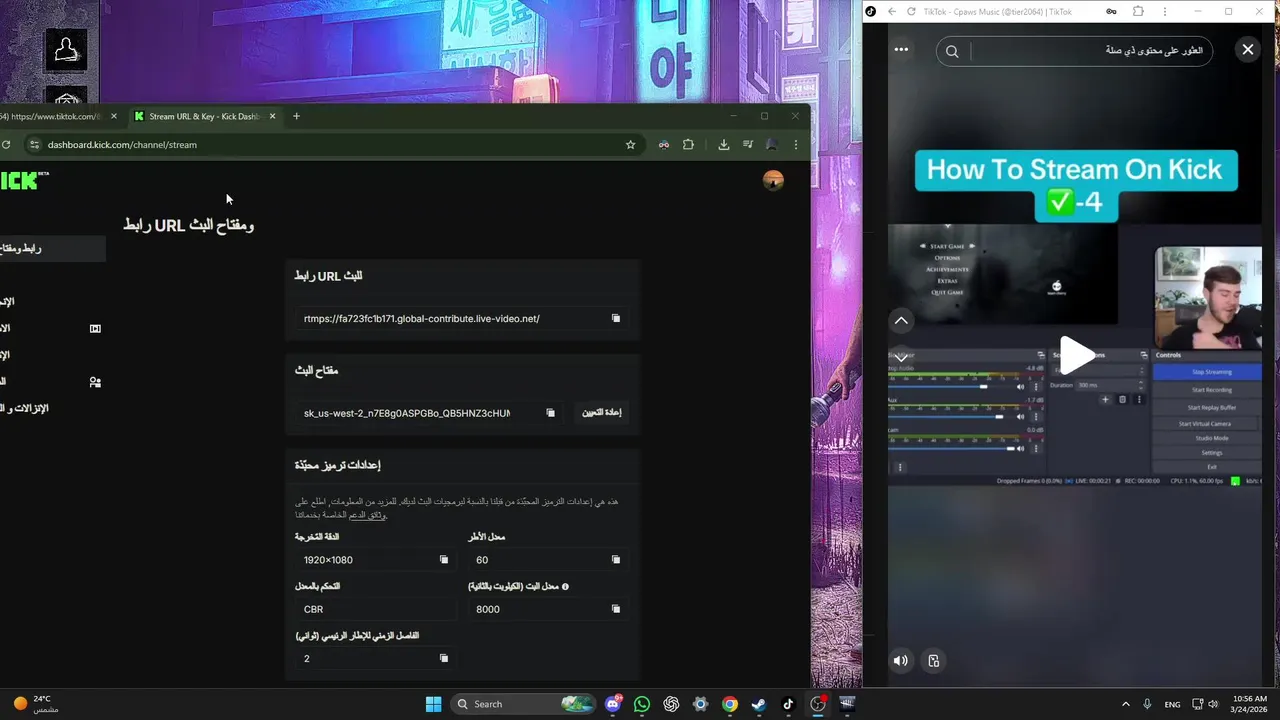The image size is (1280, 720).
Task: Click the ENG language indicator
Action: click(1172, 704)
